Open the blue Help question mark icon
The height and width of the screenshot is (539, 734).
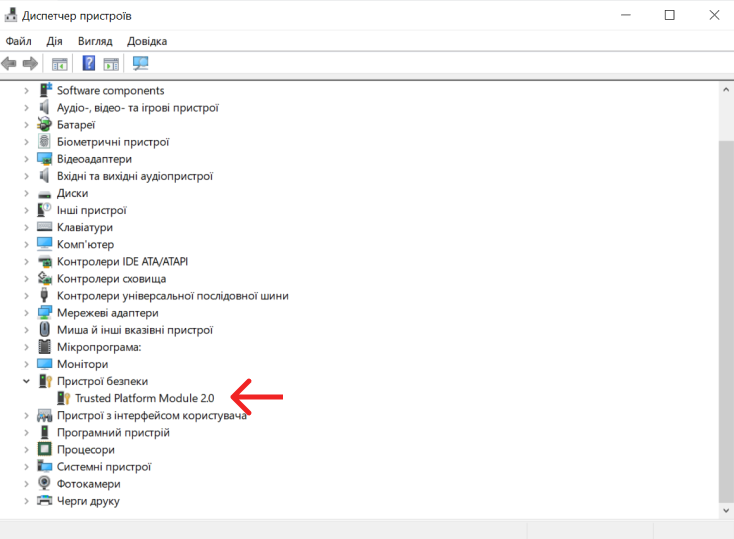89,64
